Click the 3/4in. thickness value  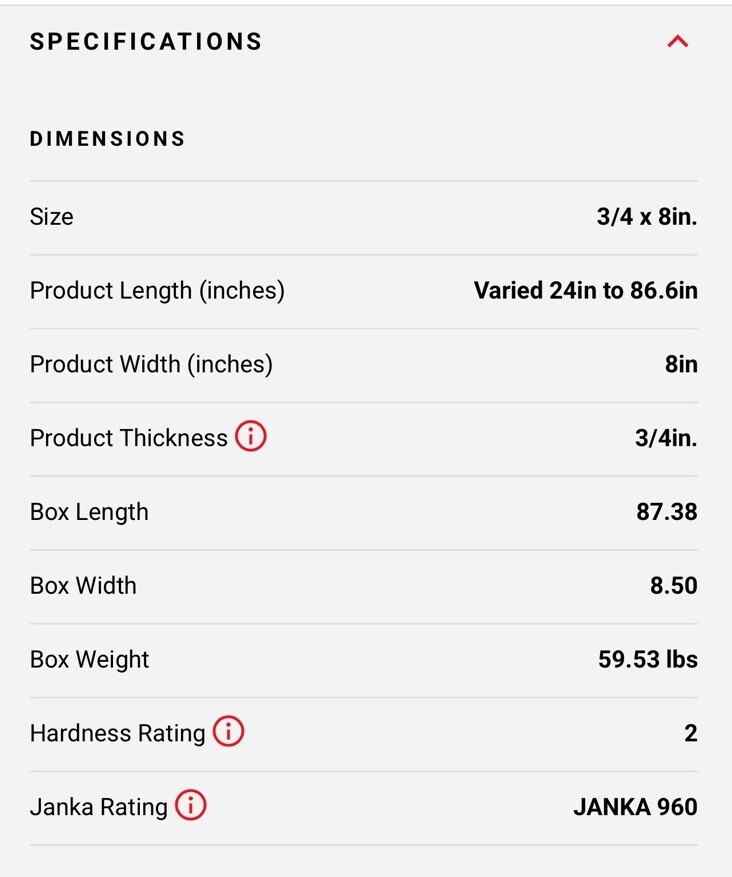pyautogui.click(x=666, y=438)
